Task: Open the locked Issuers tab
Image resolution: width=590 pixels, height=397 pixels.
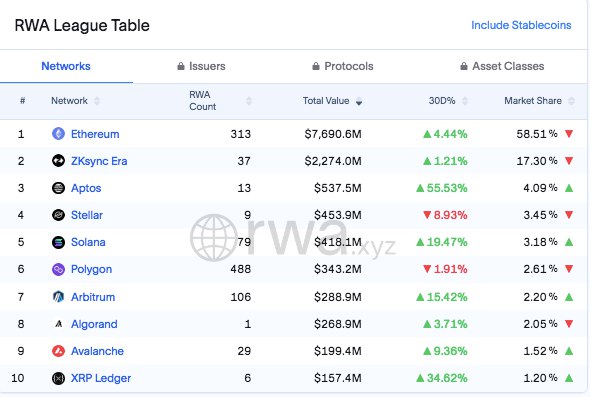Action: click(x=201, y=66)
